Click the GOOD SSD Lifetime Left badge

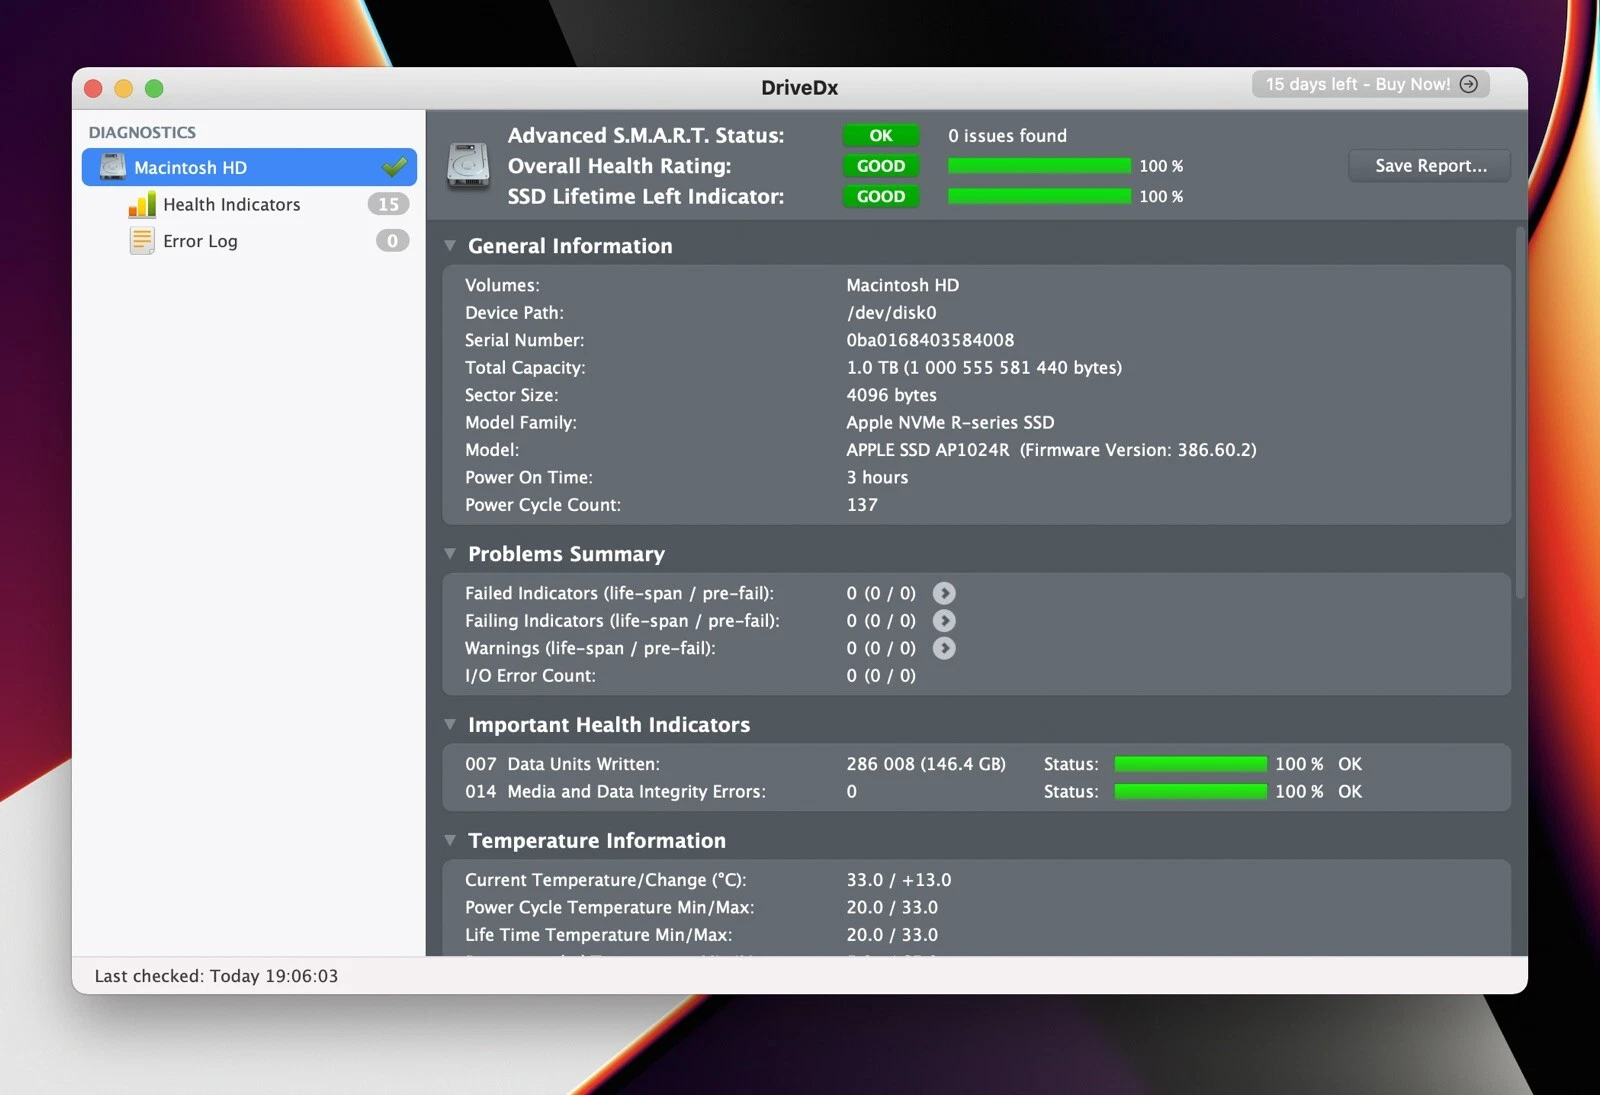pyautogui.click(x=881, y=196)
